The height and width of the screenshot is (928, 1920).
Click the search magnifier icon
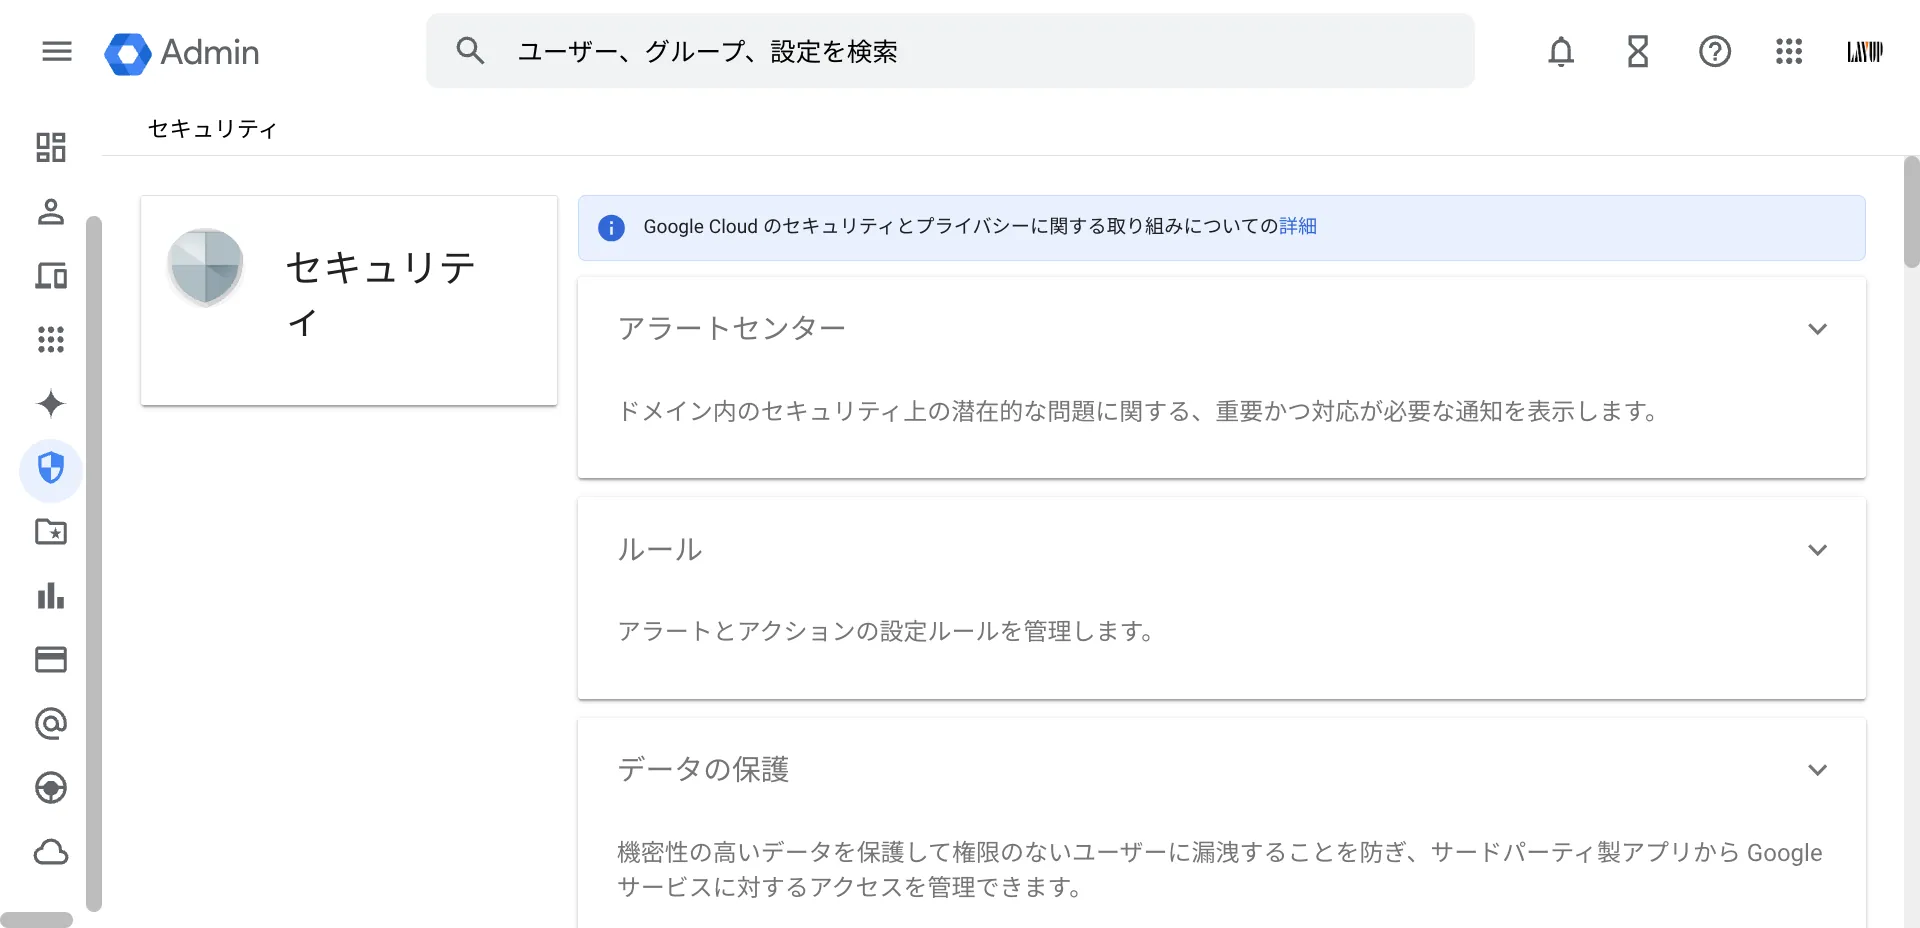pyautogui.click(x=470, y=51)
